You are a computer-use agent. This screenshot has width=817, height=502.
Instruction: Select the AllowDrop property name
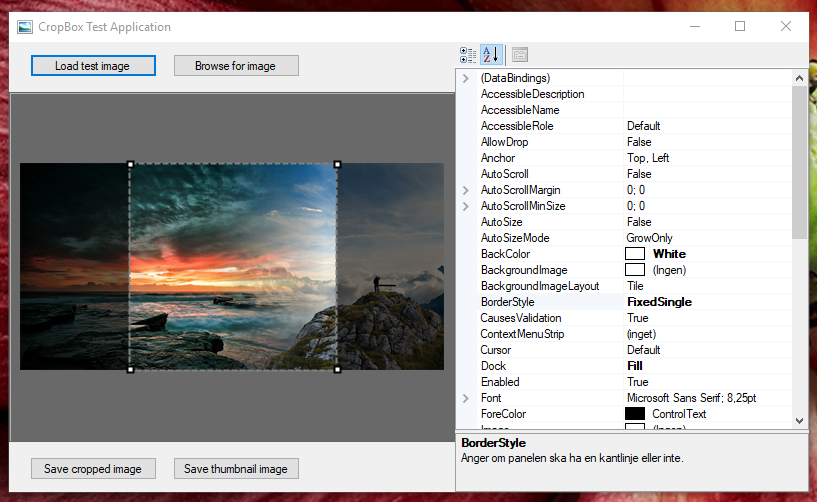point(504,142)
